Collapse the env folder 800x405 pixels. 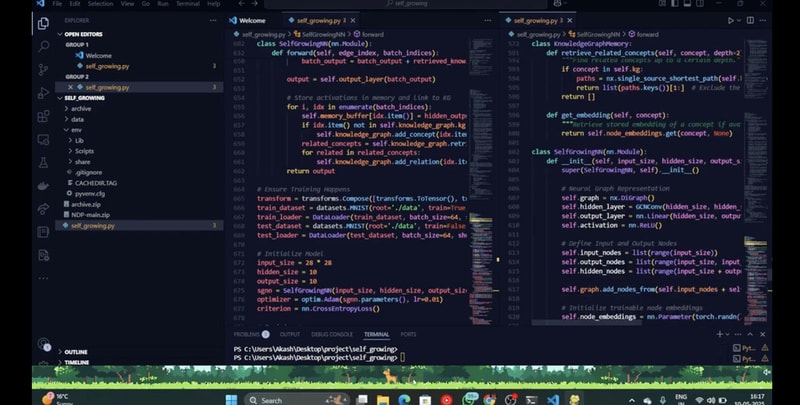pos(76,130)
